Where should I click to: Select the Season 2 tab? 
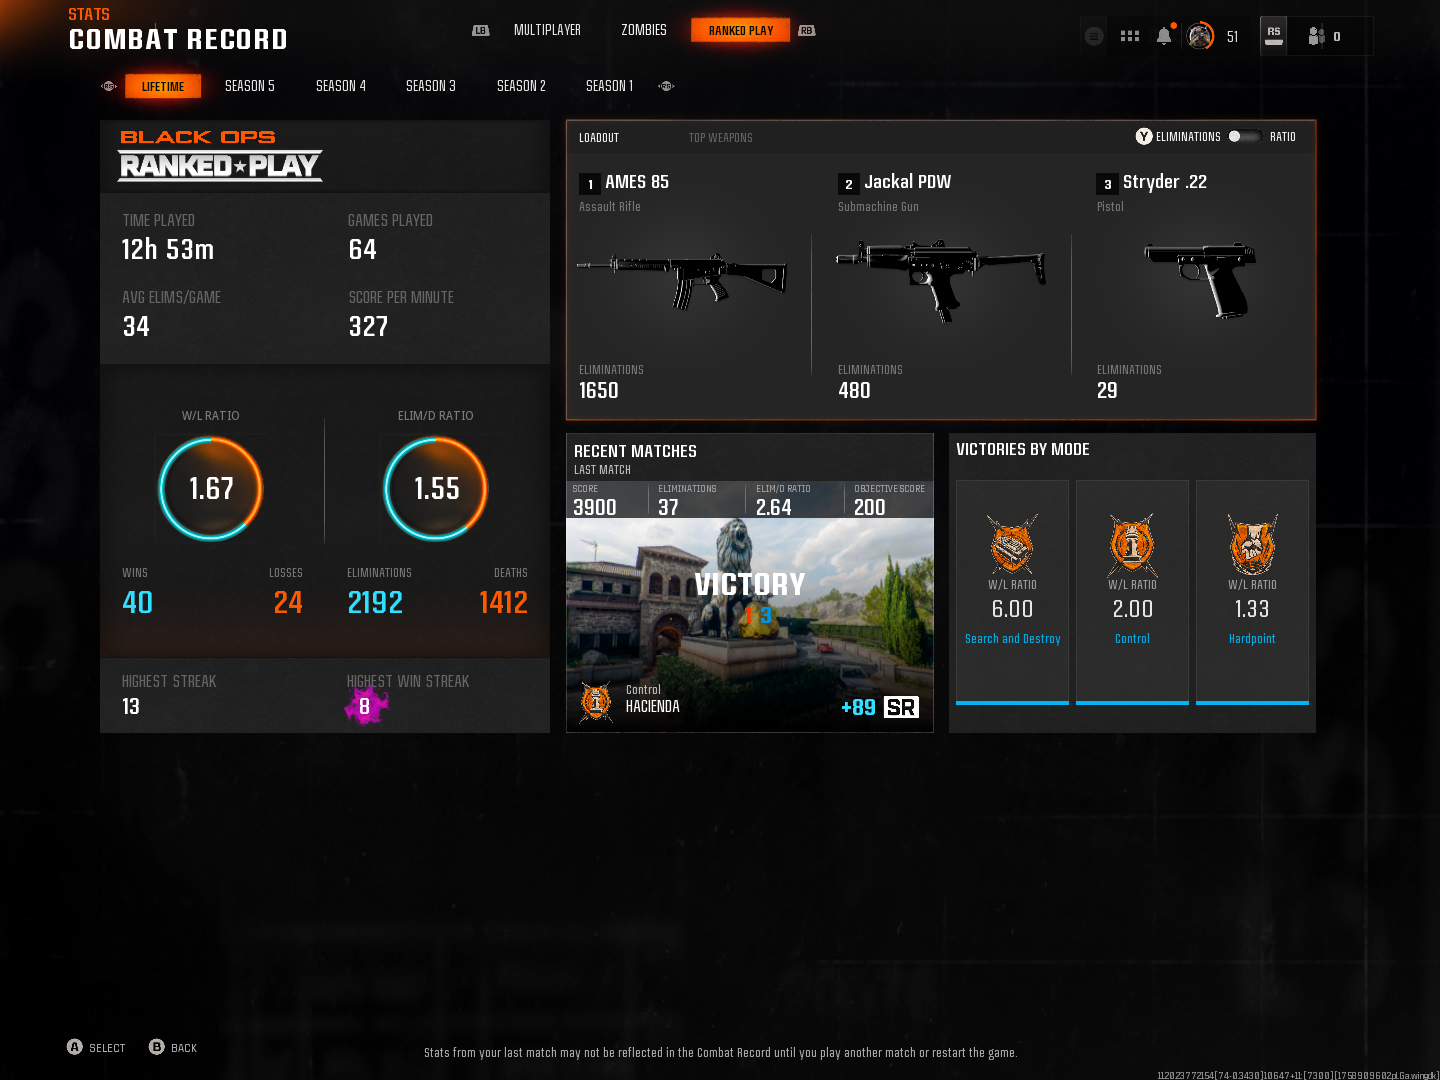(x=521, y=86)
